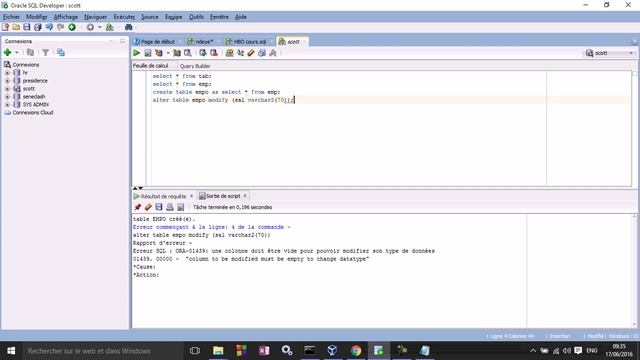Click the binoculars find database object icon
The image size is (640, 360).
tap(129, 27)
